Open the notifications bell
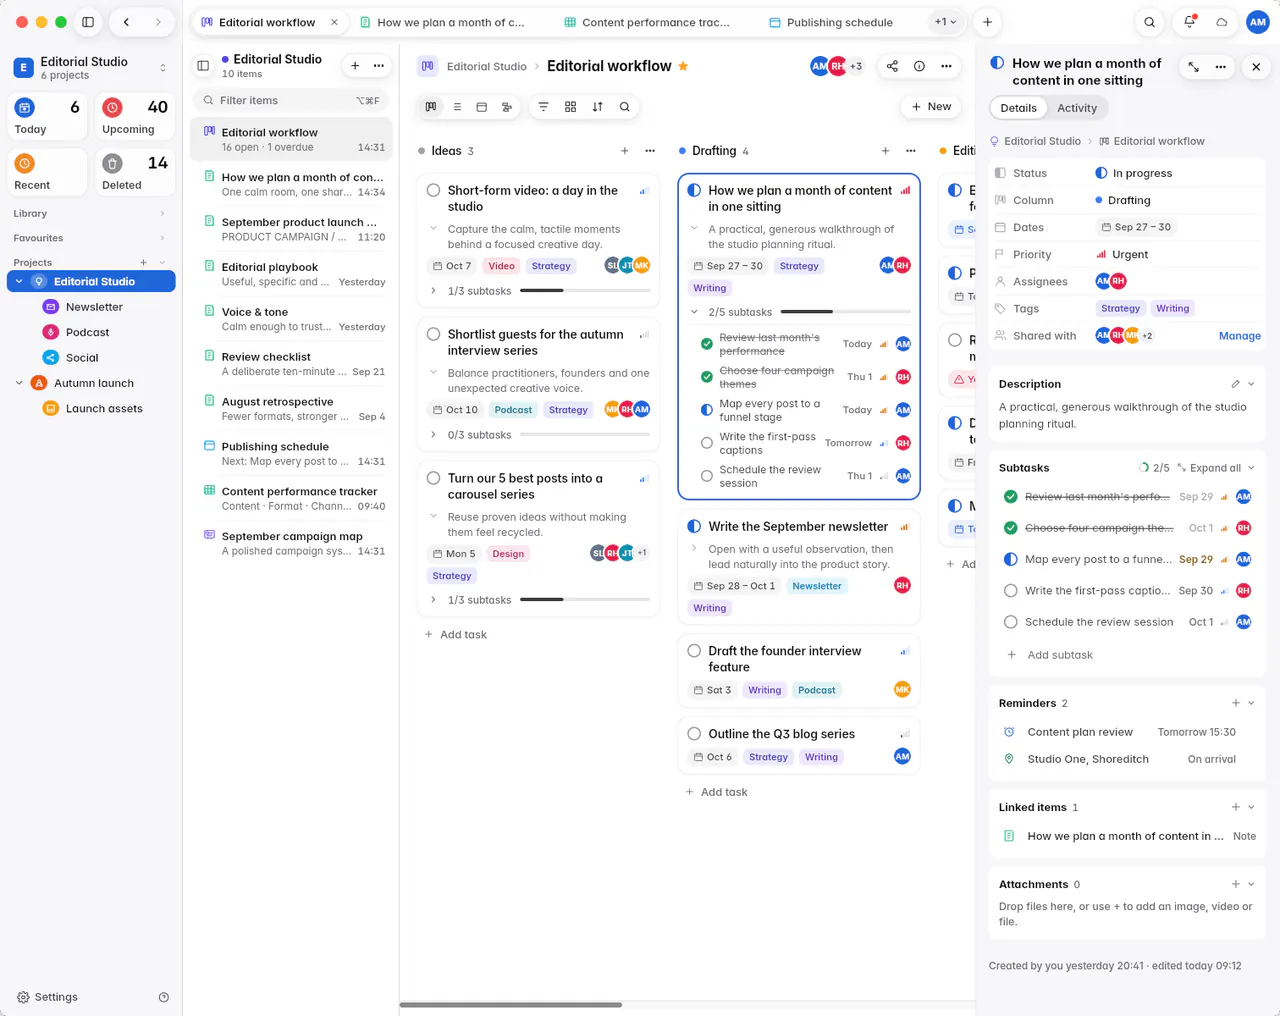This screenshot has height=1016, width=1280. 1189,22
